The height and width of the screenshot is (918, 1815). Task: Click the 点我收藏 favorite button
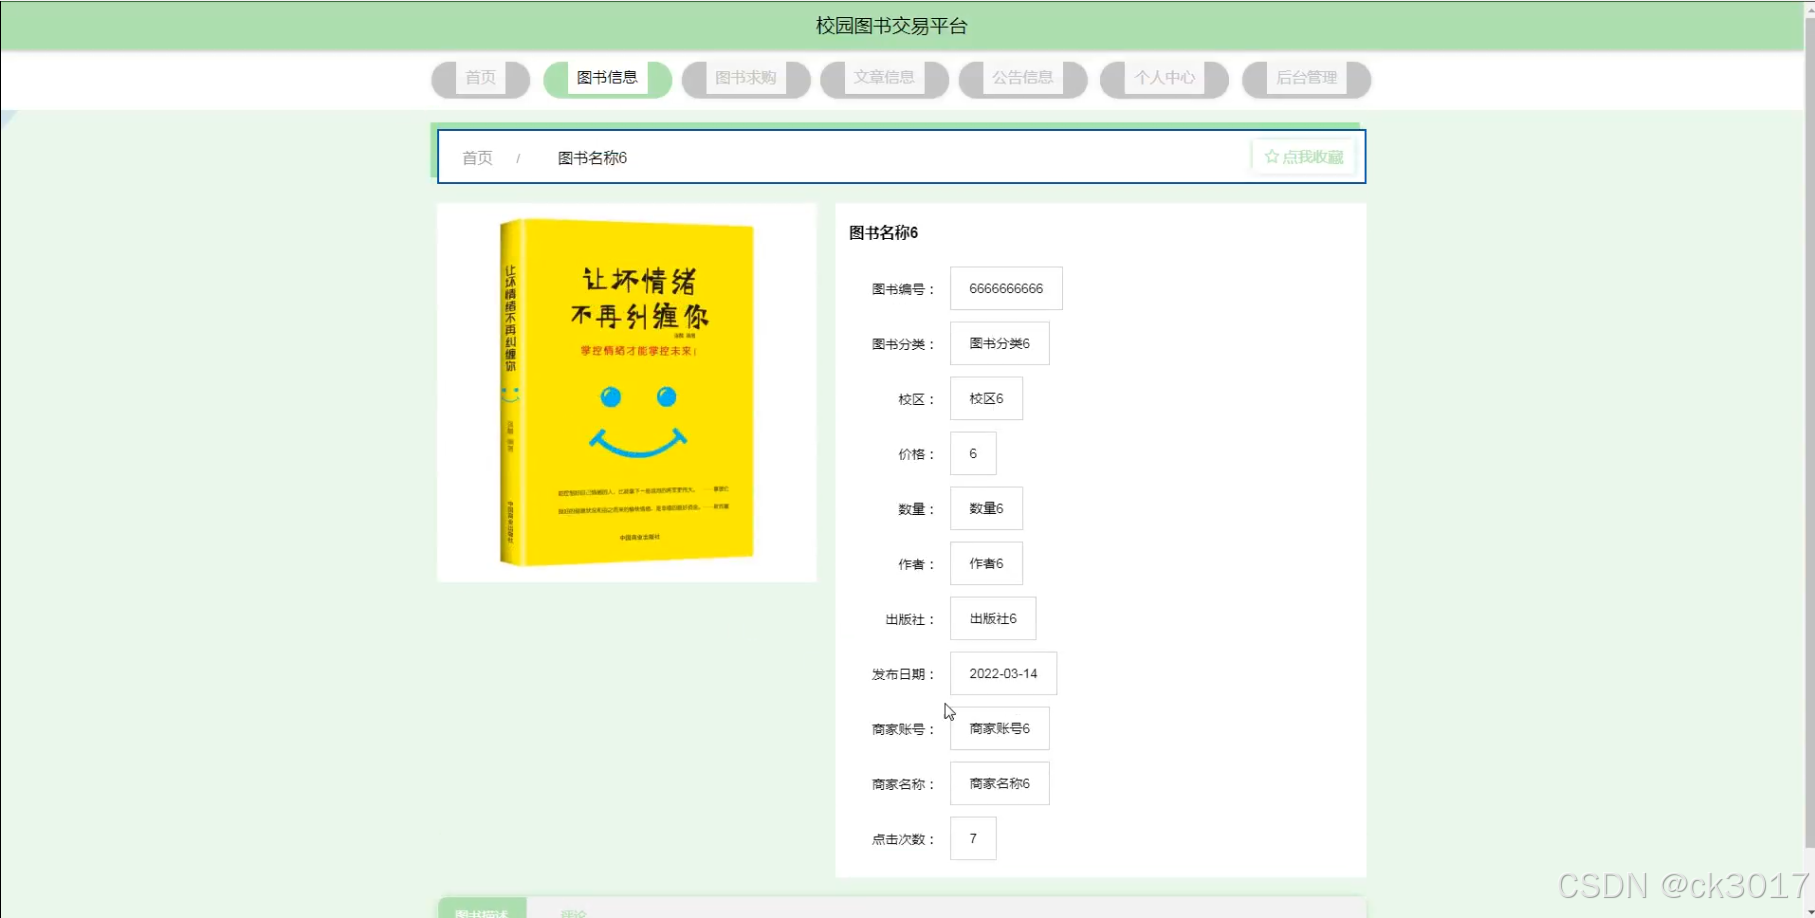click(1303, 156)
